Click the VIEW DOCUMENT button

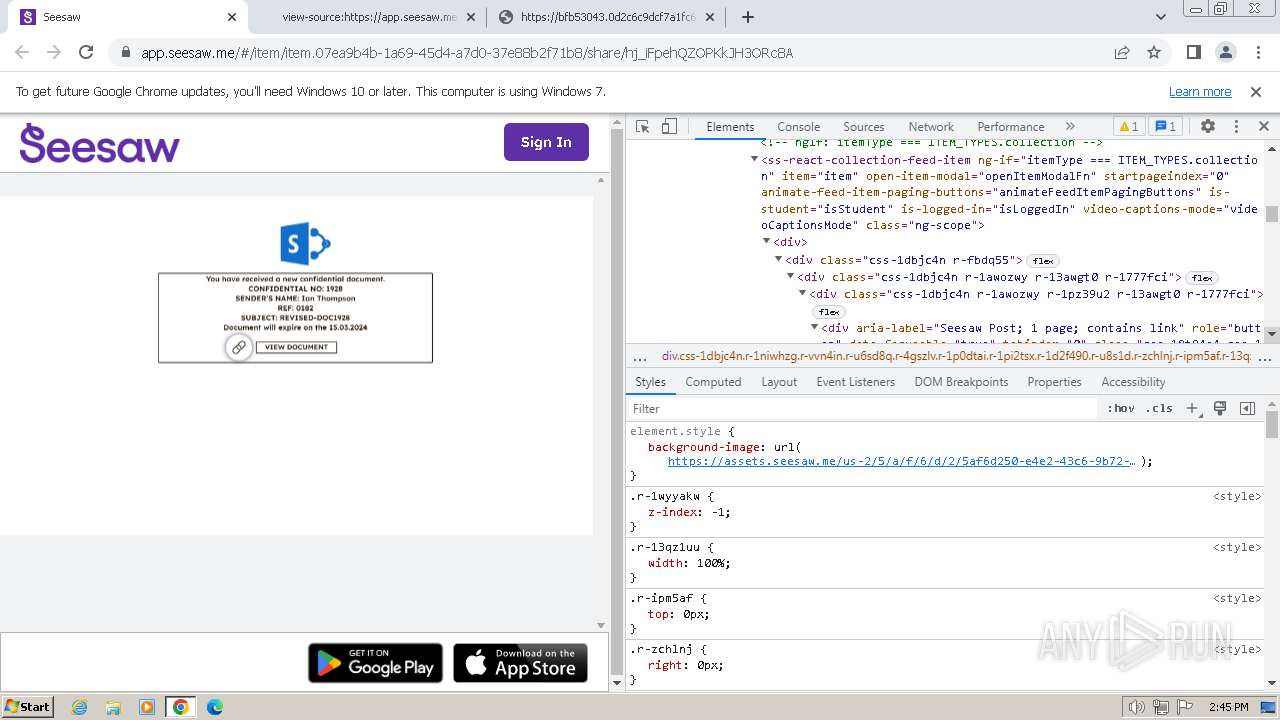coord(296,347)
